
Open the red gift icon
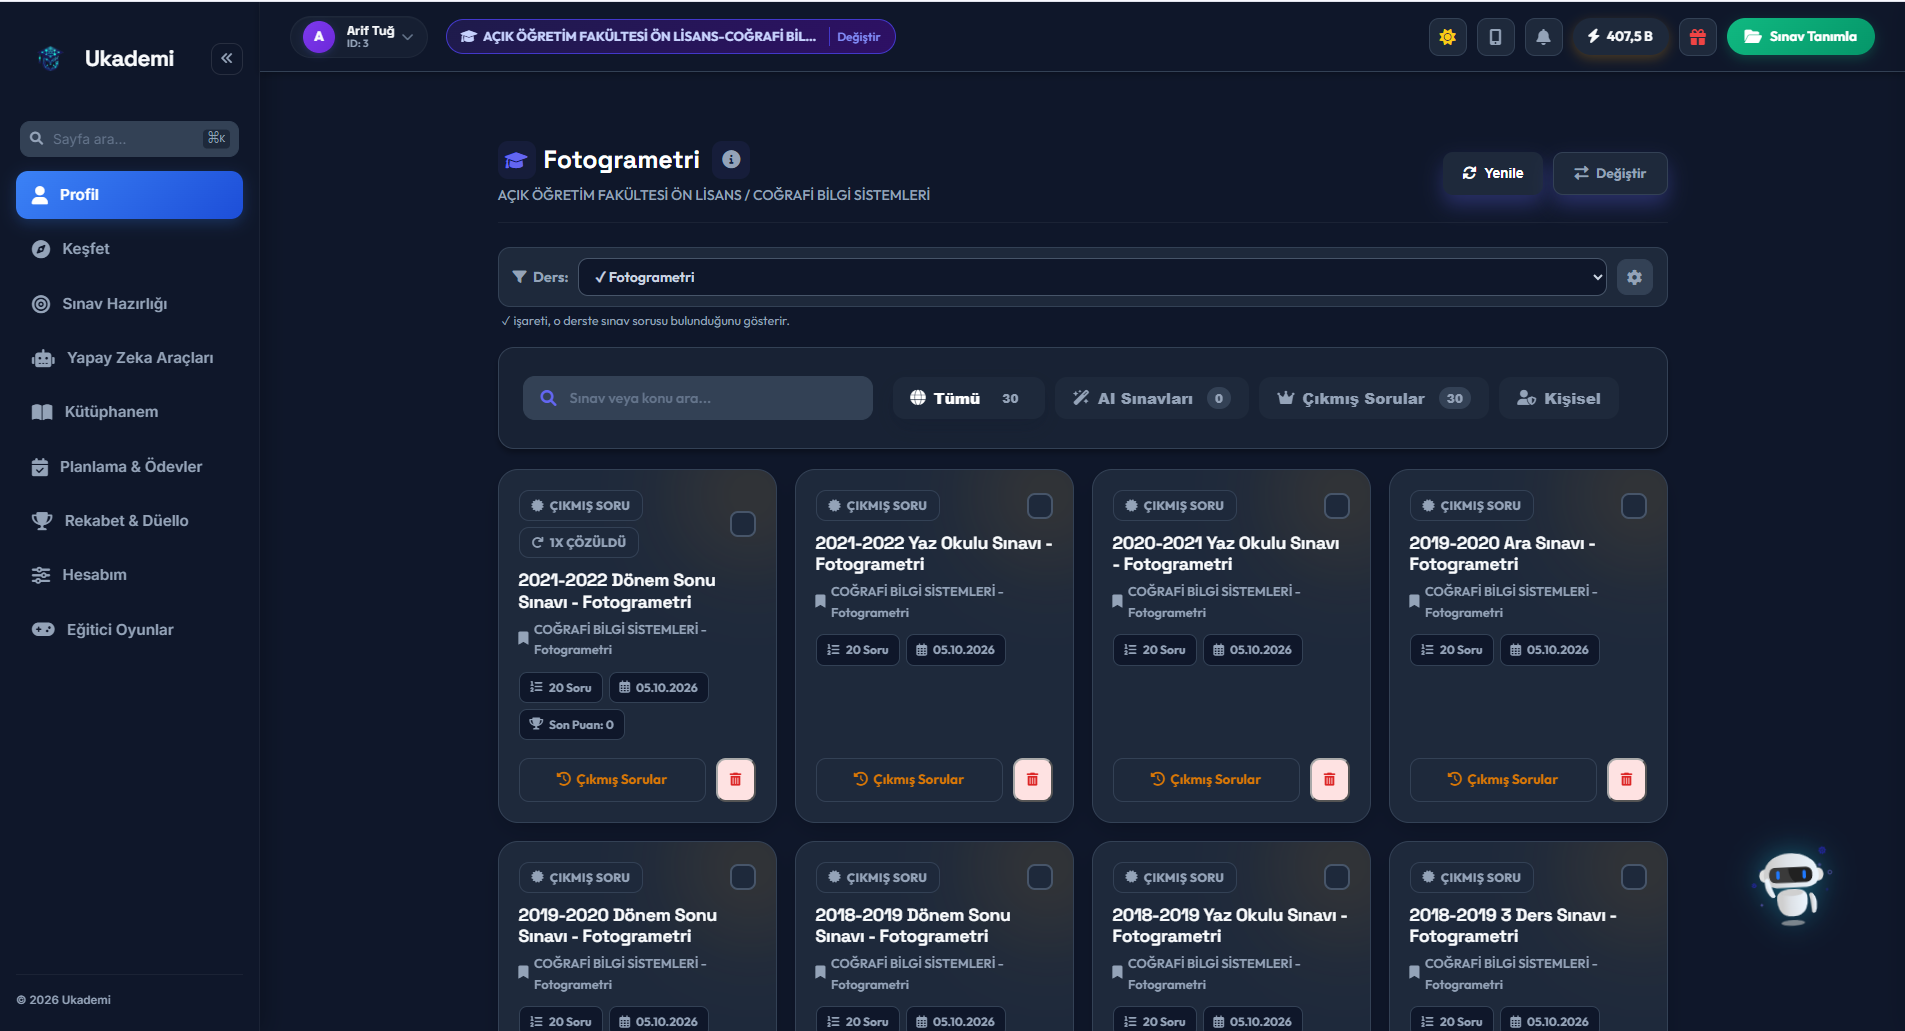[1697, 37]
